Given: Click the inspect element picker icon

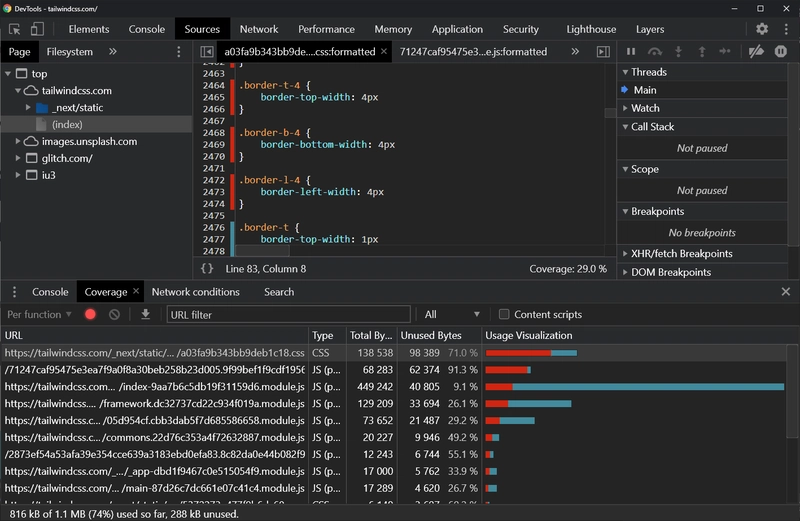Looking at the screenshot, I should [15, 30].
